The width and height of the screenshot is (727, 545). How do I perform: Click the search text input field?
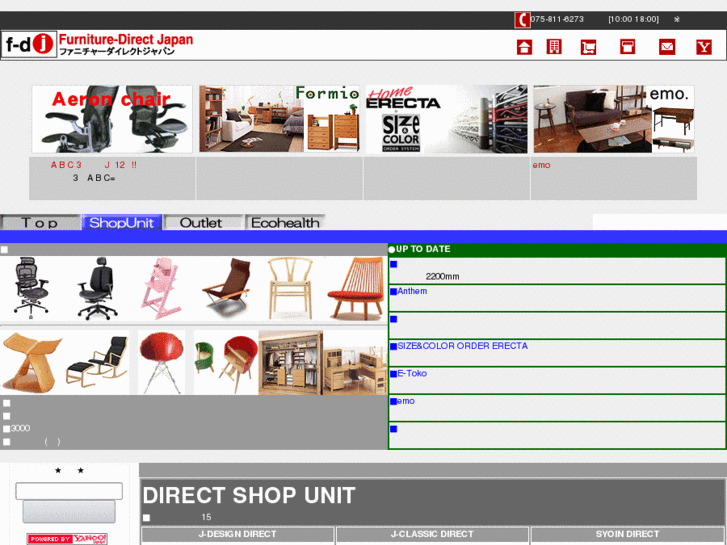click(69, 491)
